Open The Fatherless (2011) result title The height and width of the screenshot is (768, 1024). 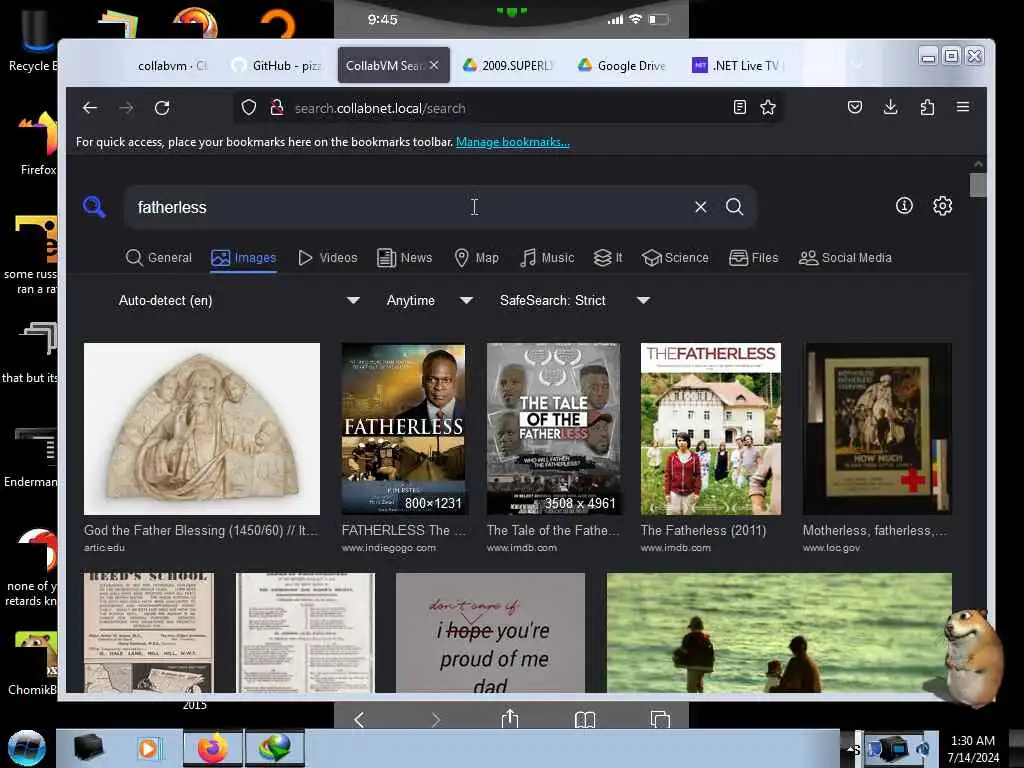click(x=703, y=530)
